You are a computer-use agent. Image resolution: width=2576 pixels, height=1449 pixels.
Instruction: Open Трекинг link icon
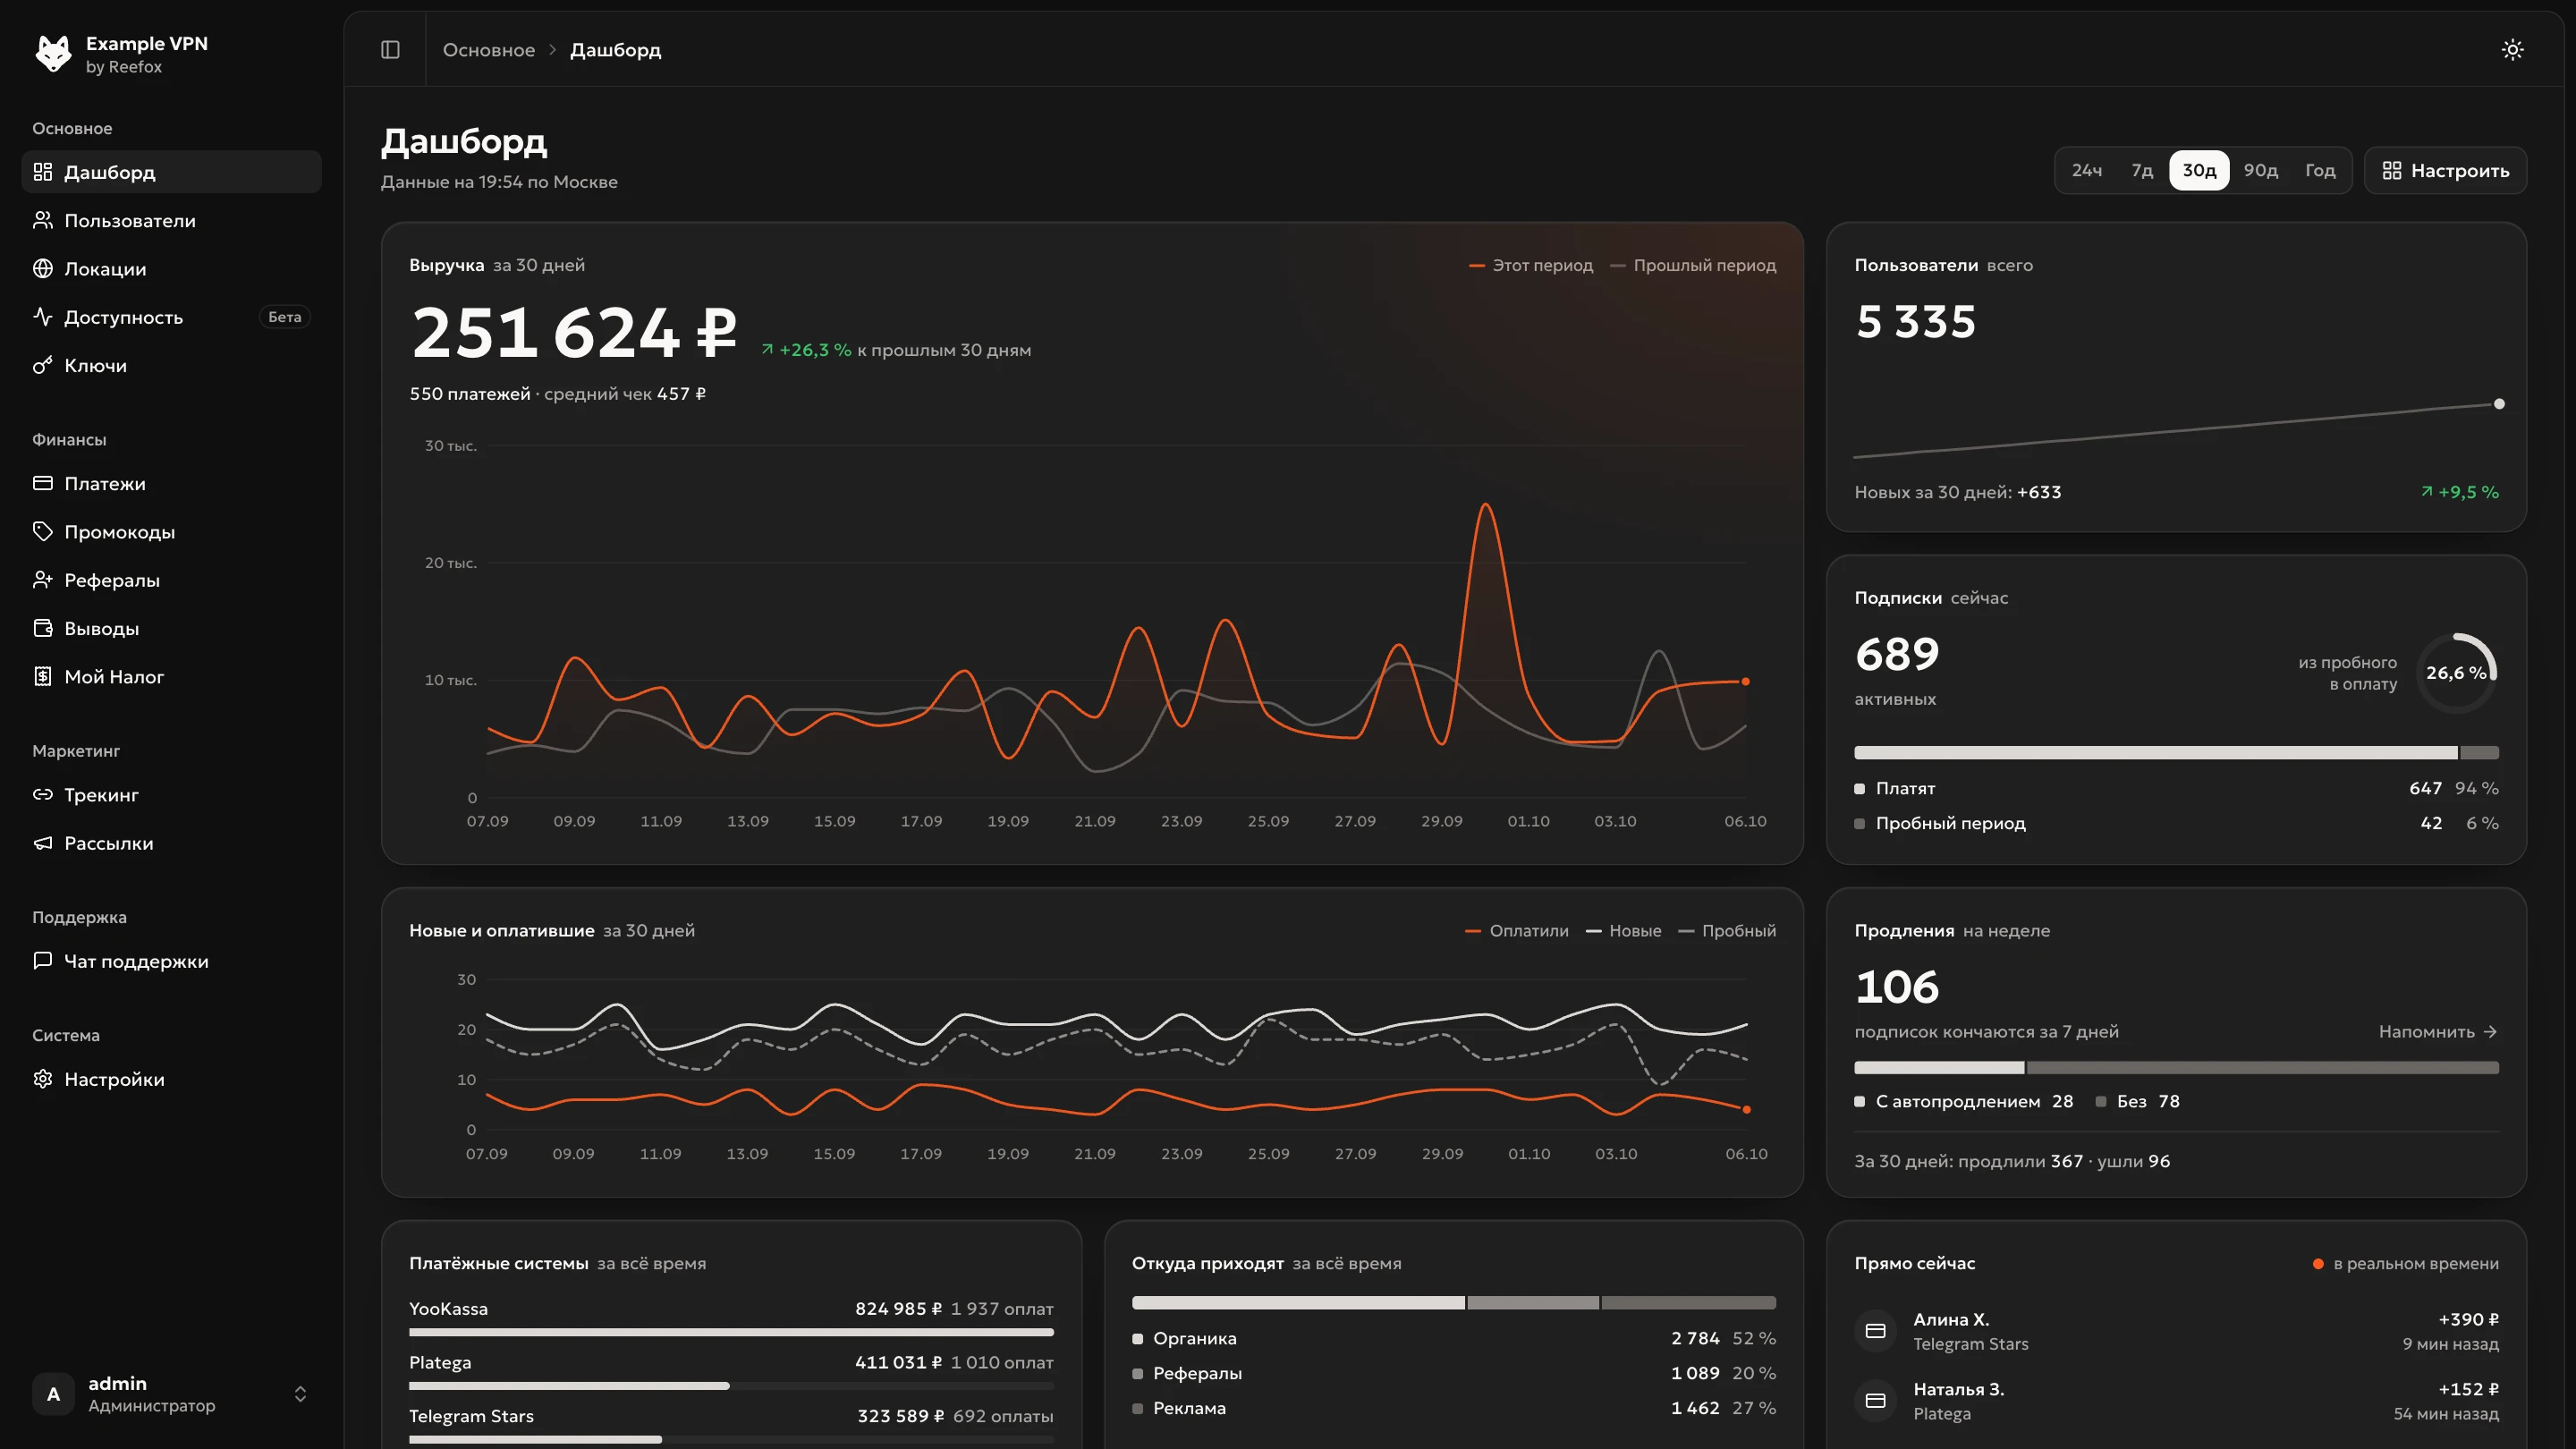[42, 794]
